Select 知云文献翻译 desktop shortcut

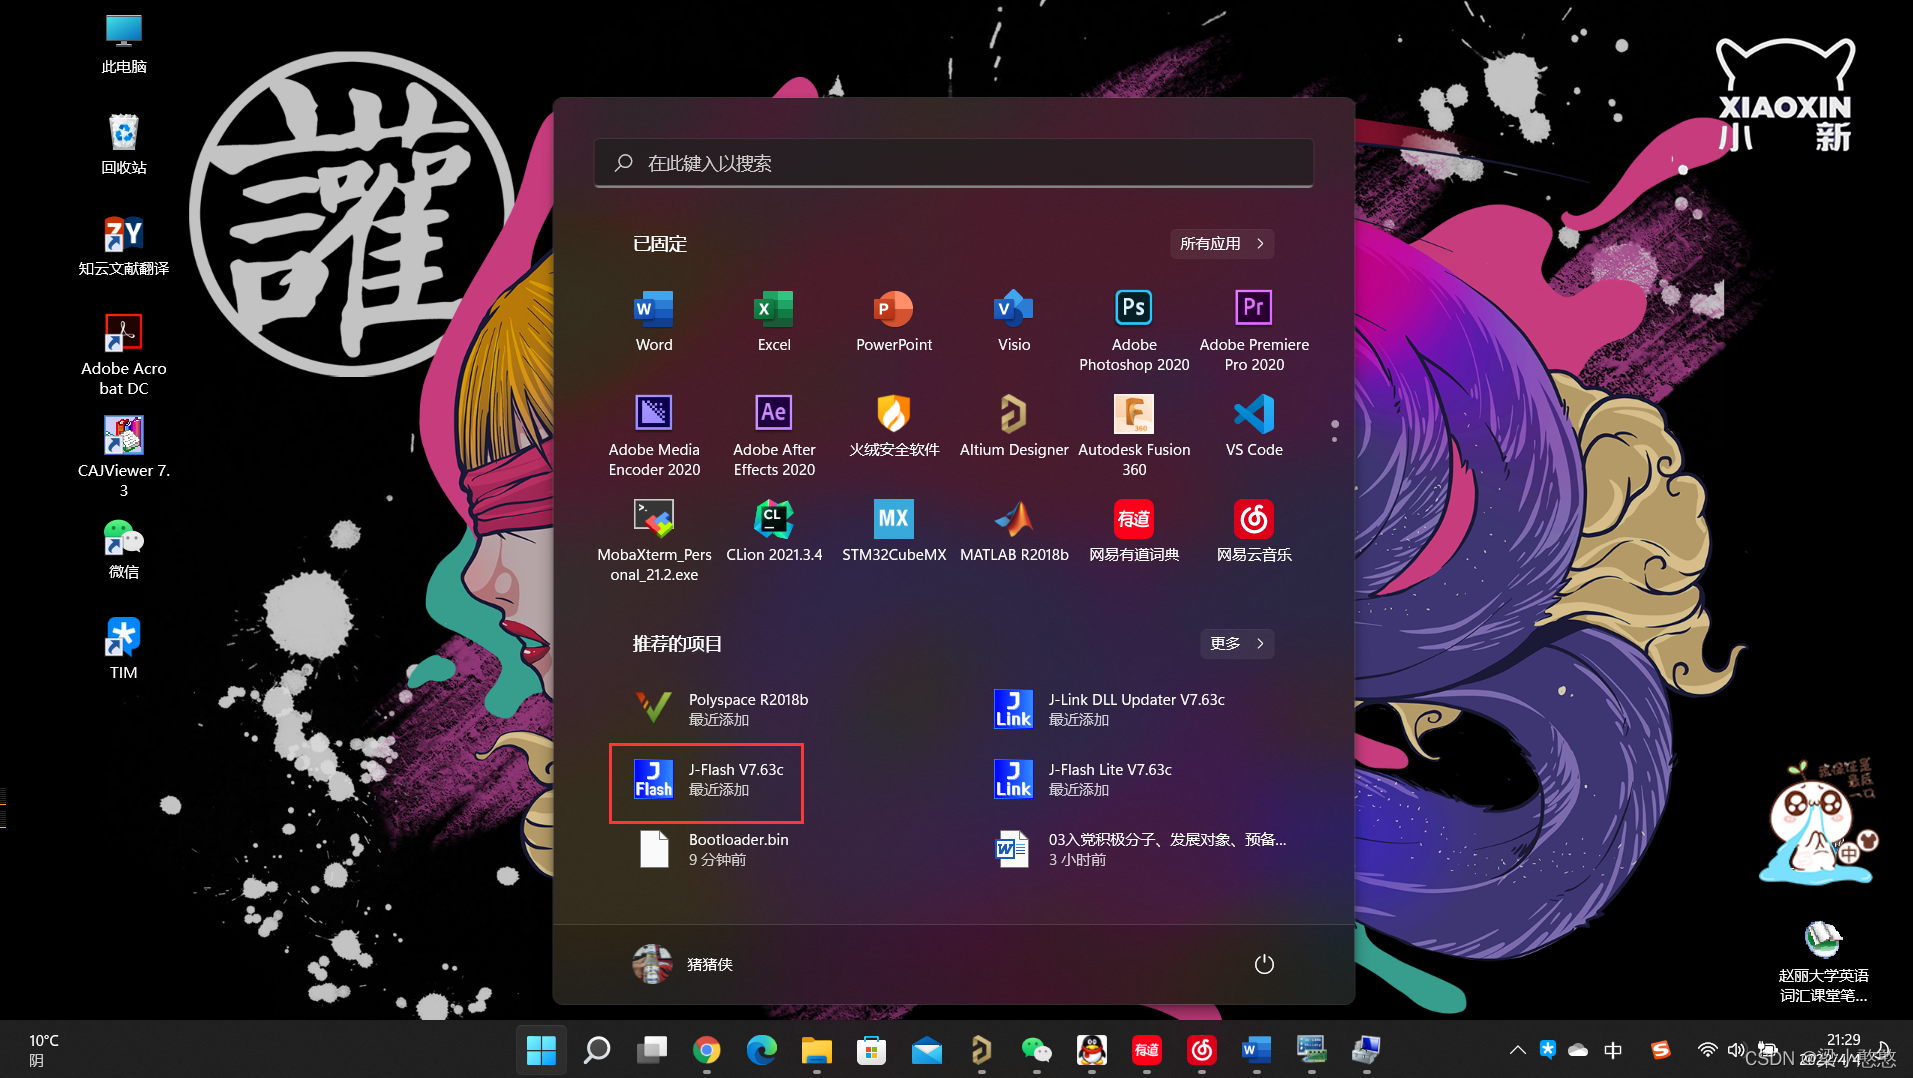click(x=124, y=246)
